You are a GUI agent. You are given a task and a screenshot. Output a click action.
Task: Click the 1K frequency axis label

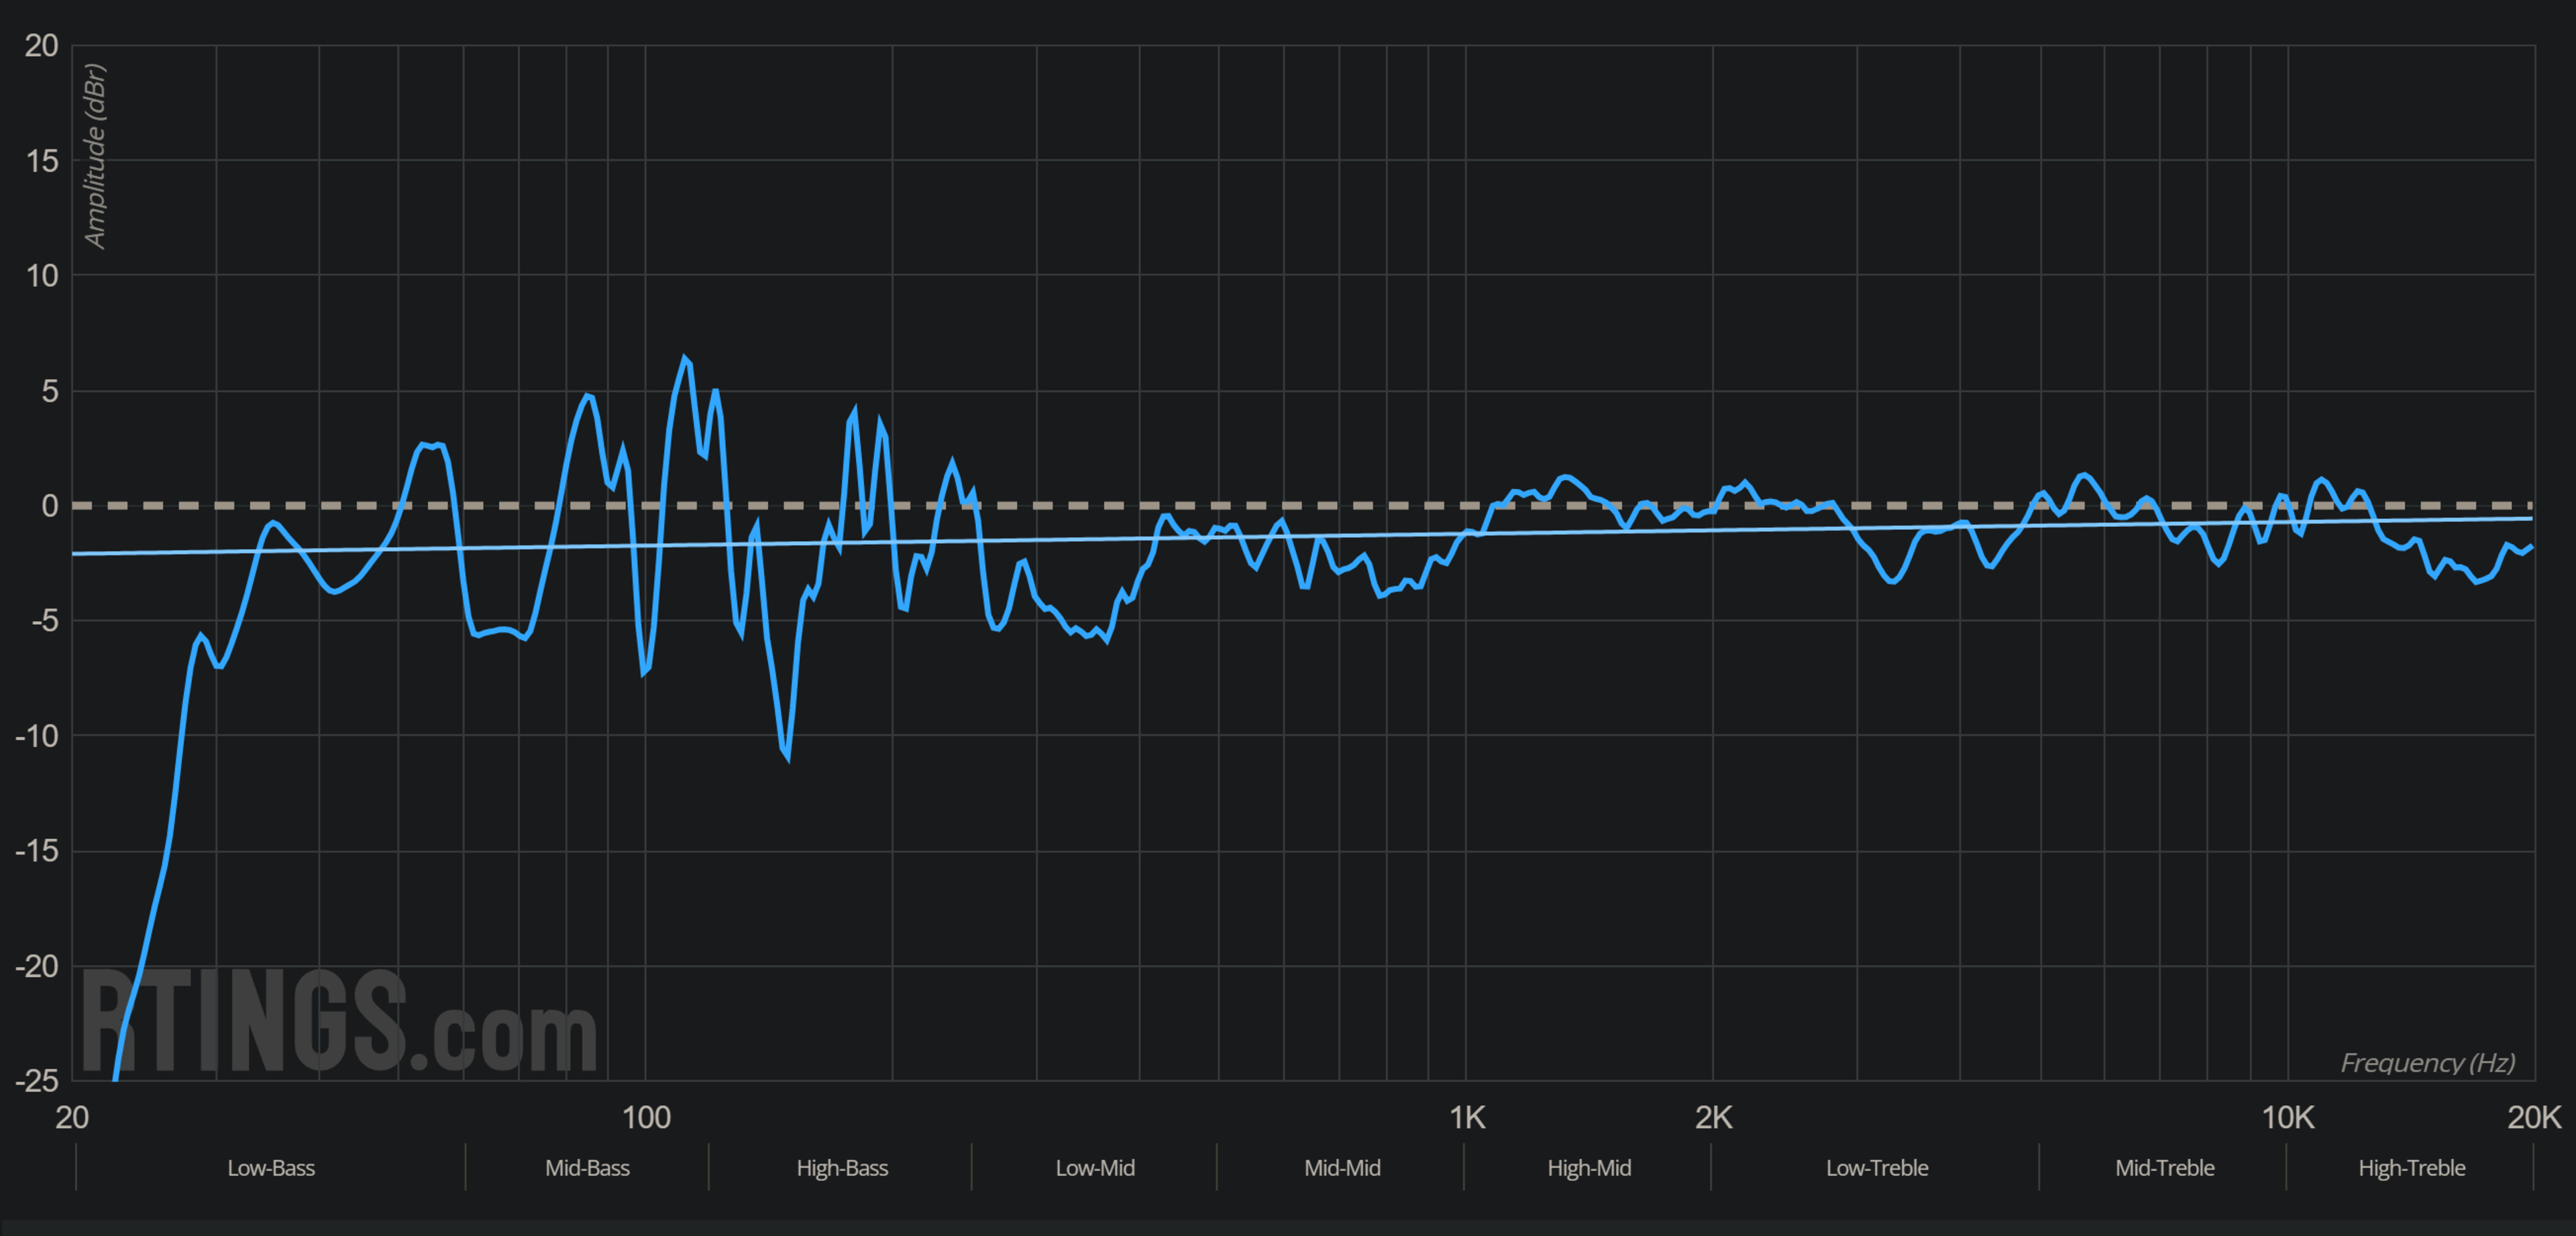click(x=1467, y=1117)
